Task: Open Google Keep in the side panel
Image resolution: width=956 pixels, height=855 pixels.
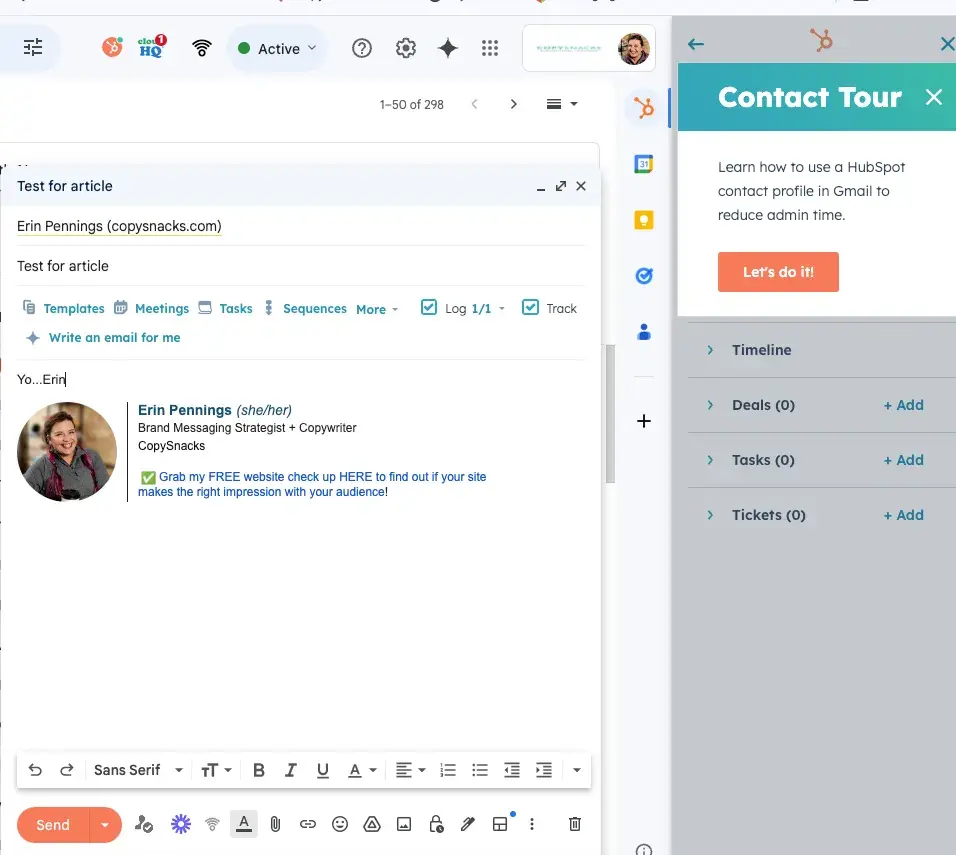Action: 644,220
